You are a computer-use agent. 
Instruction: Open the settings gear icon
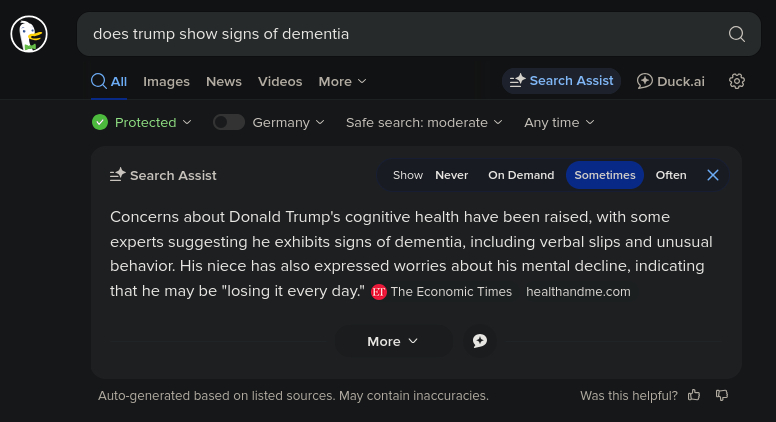pyautogui.click(x=737, y=81)
